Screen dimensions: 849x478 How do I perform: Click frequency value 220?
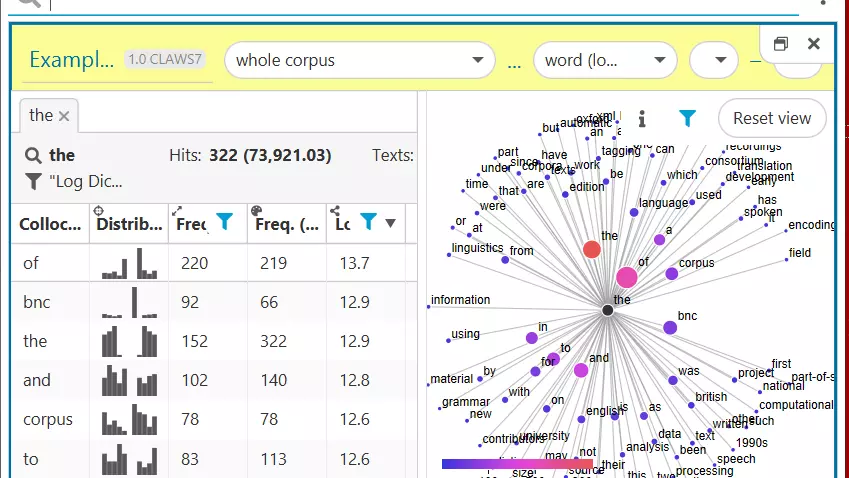point(194,263)
